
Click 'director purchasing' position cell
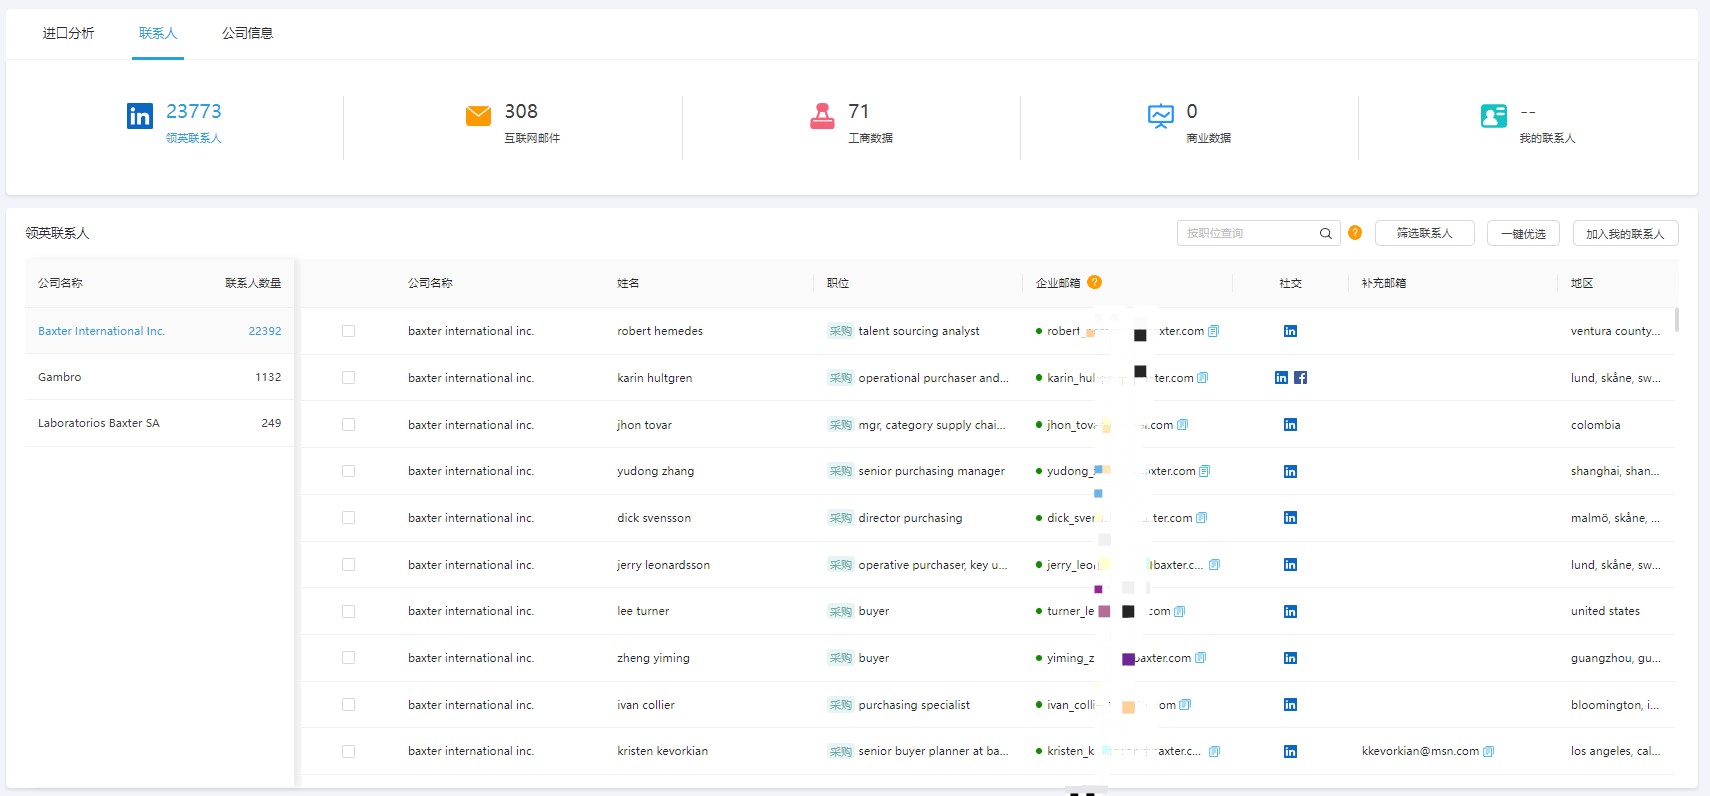pyautogui.click(x=910, y=518)
